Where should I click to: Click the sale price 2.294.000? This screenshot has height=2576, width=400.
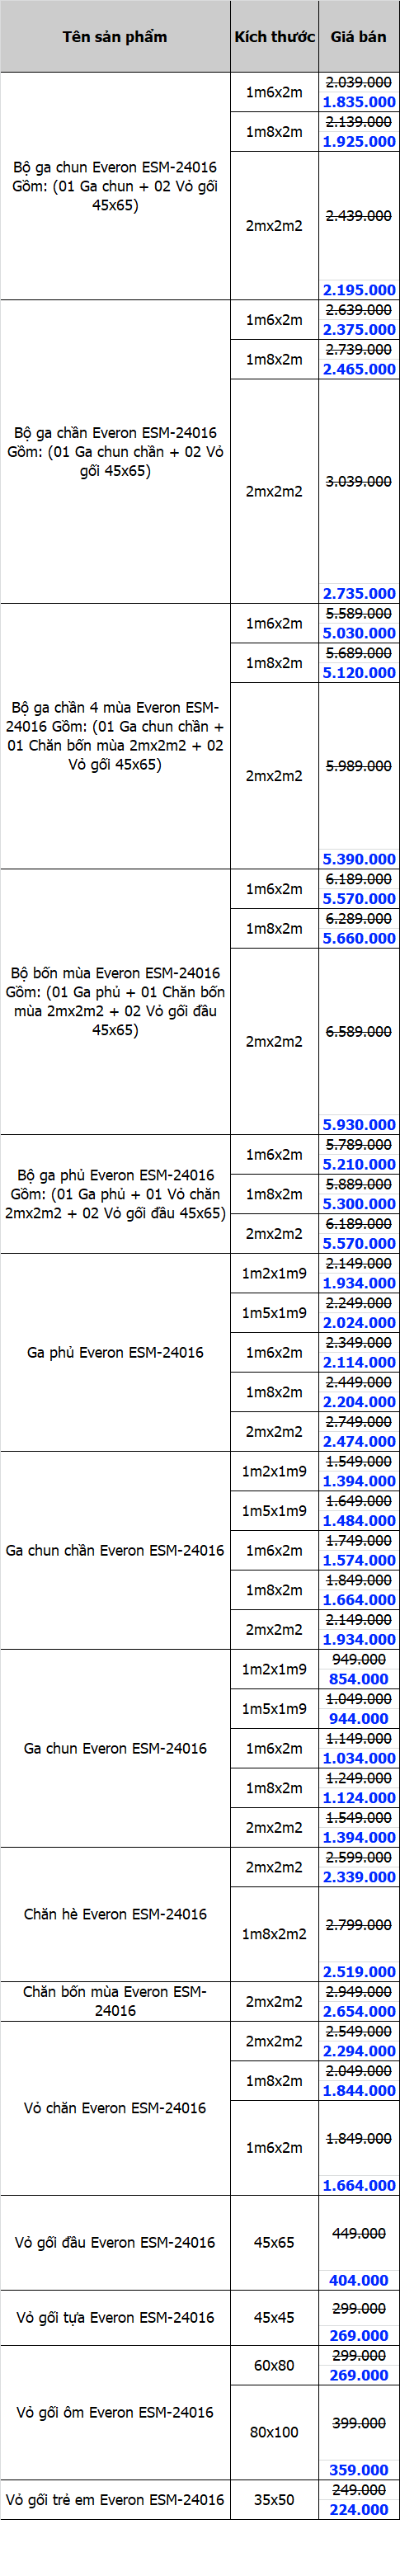(359, 2051)
